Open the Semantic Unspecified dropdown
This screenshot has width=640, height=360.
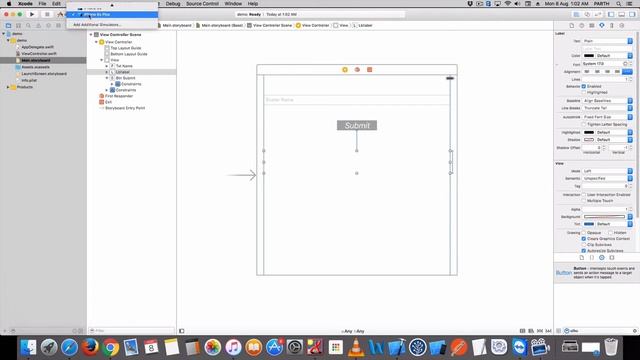pos(607,178)
